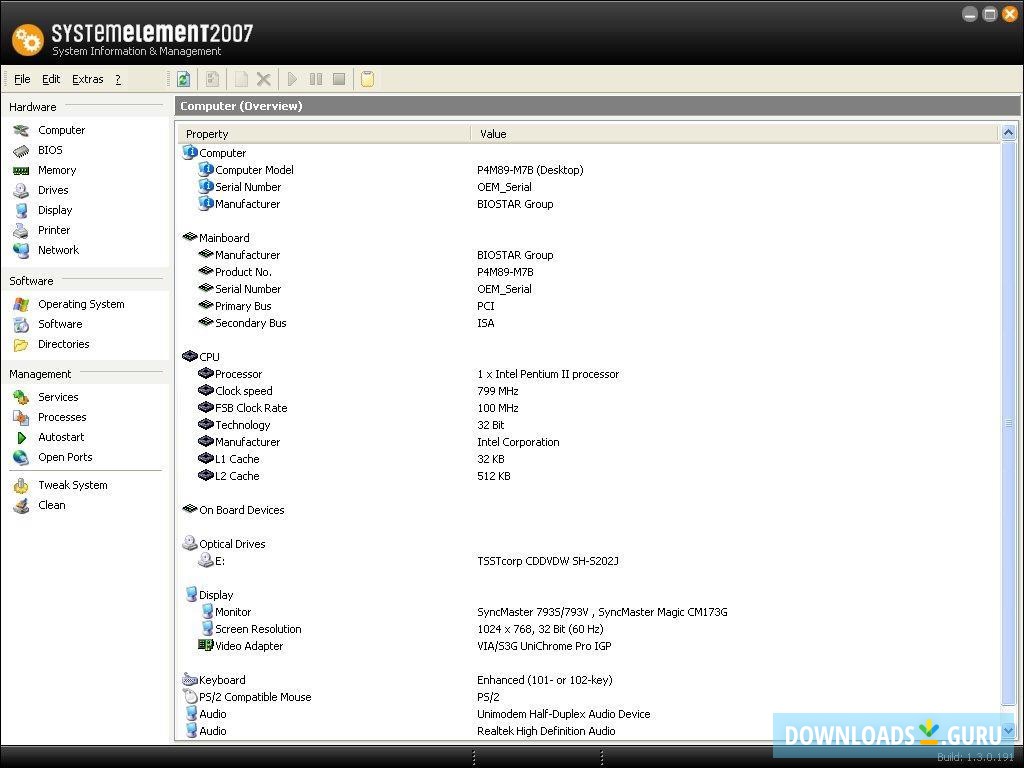
Task: Click the refresh toolbar icon
Action: coord(184,79)
